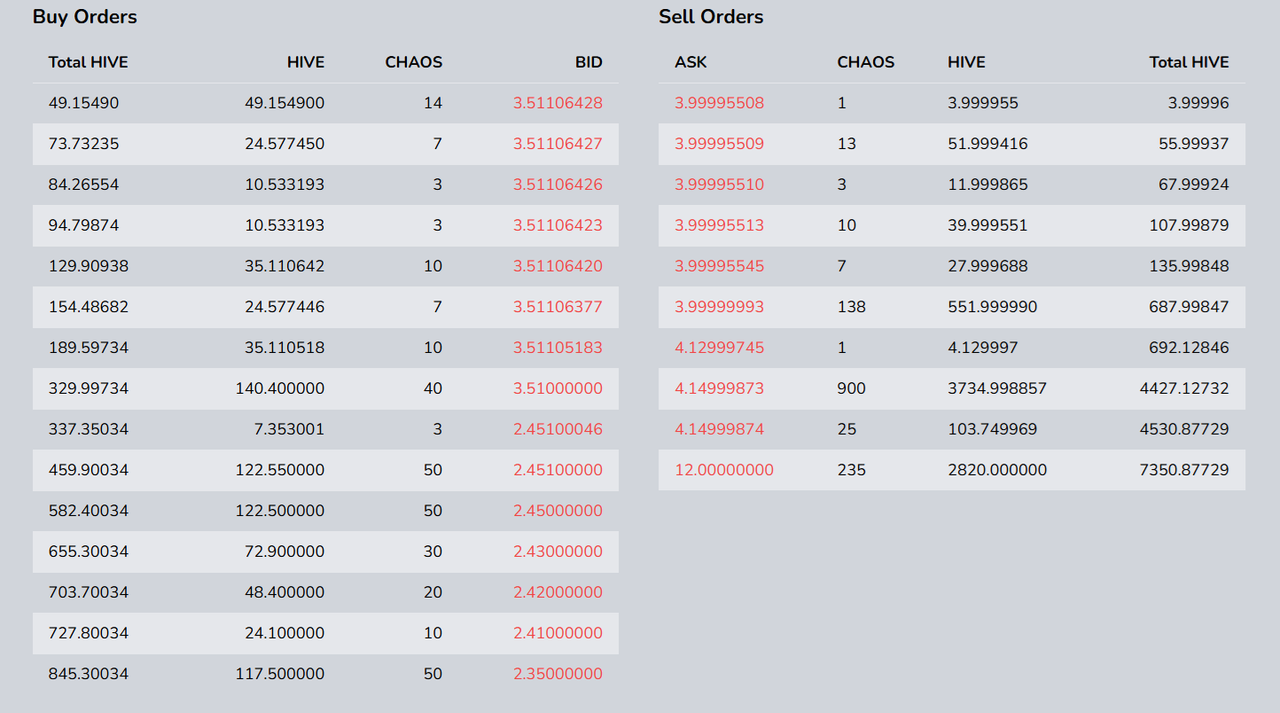Select the lowest bid 2.35000000
This screenshot has height=713, width=1280.
(557, 674)
